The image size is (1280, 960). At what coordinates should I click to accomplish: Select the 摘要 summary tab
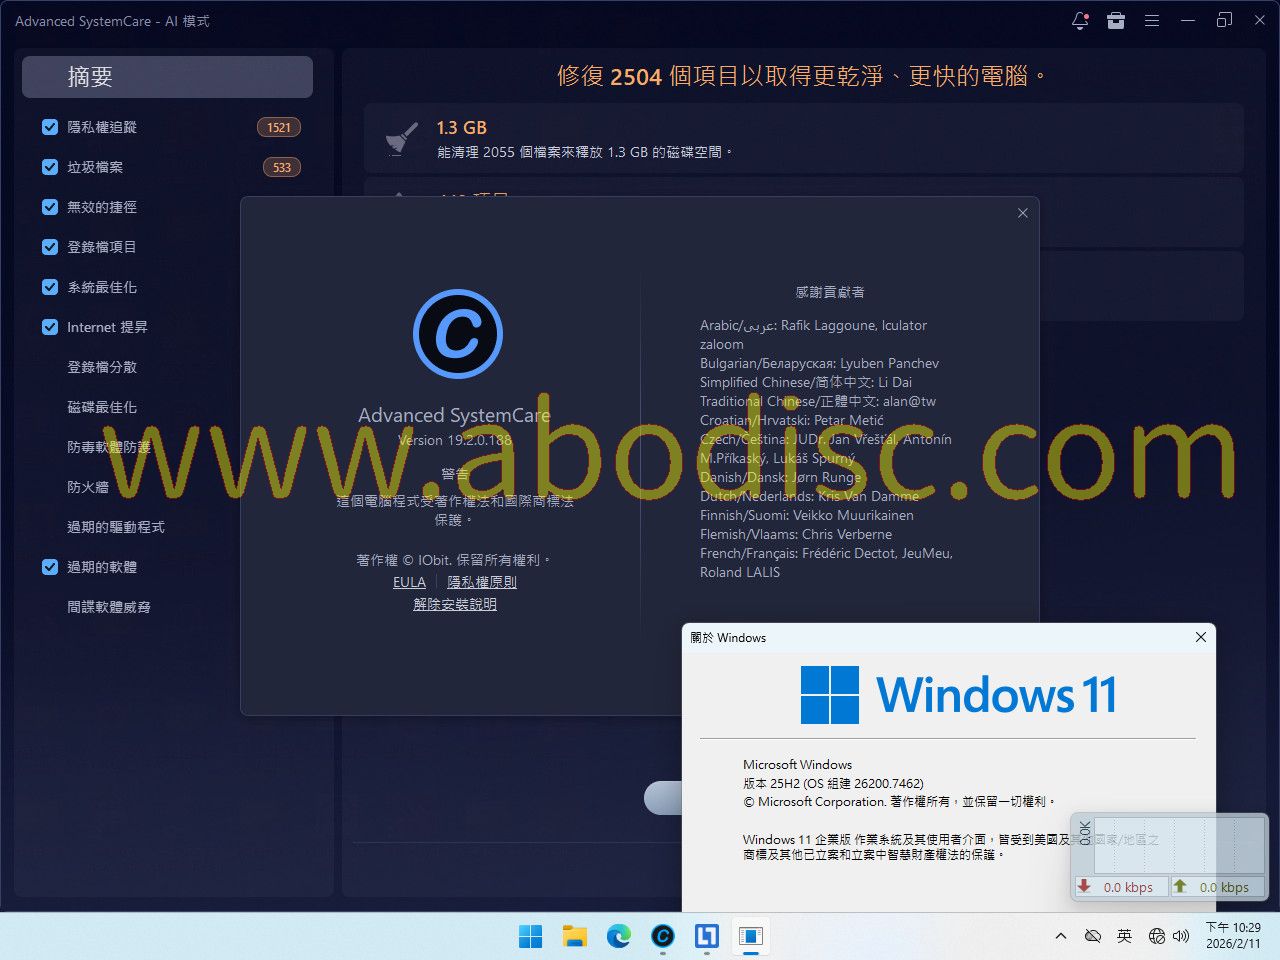tap(167, 77)
